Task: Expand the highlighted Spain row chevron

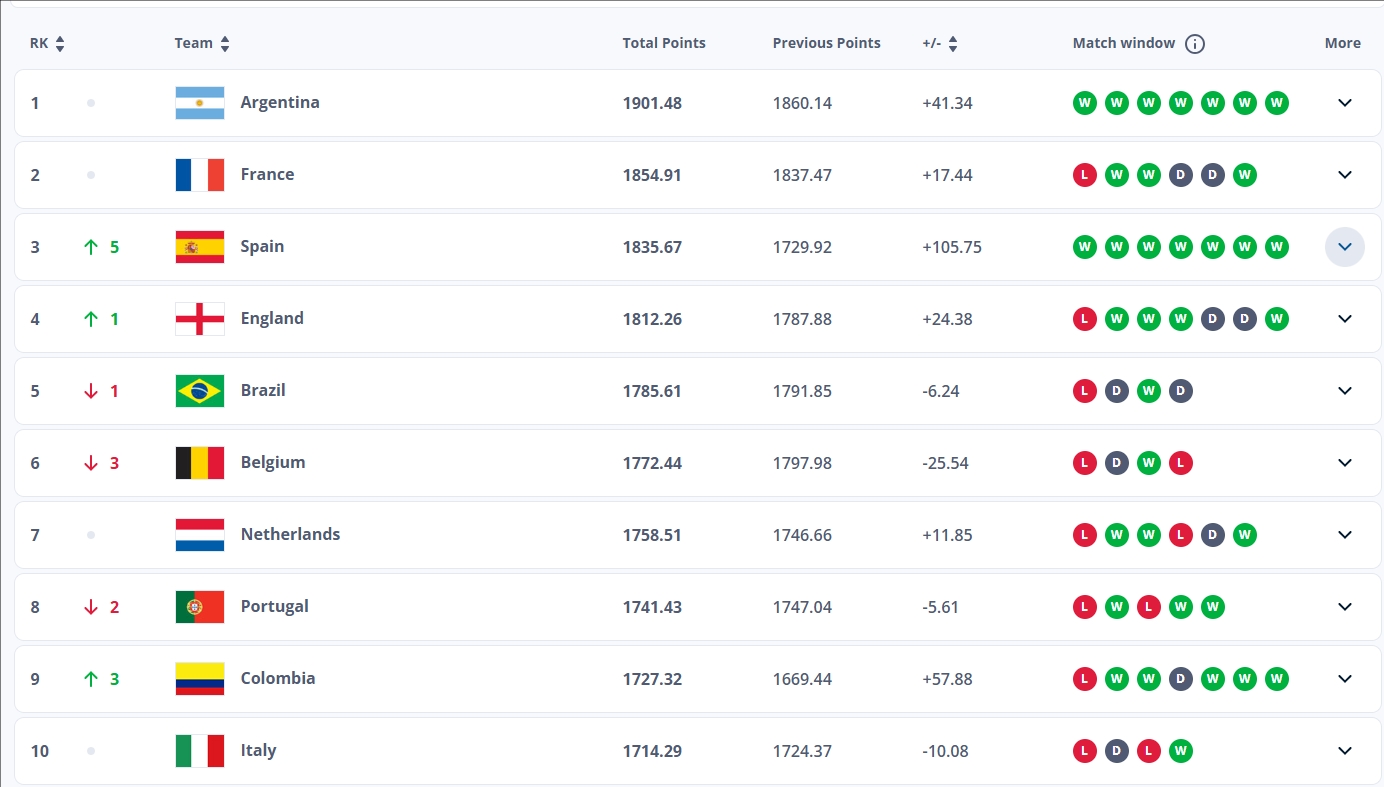Action: click(1345, 247)
